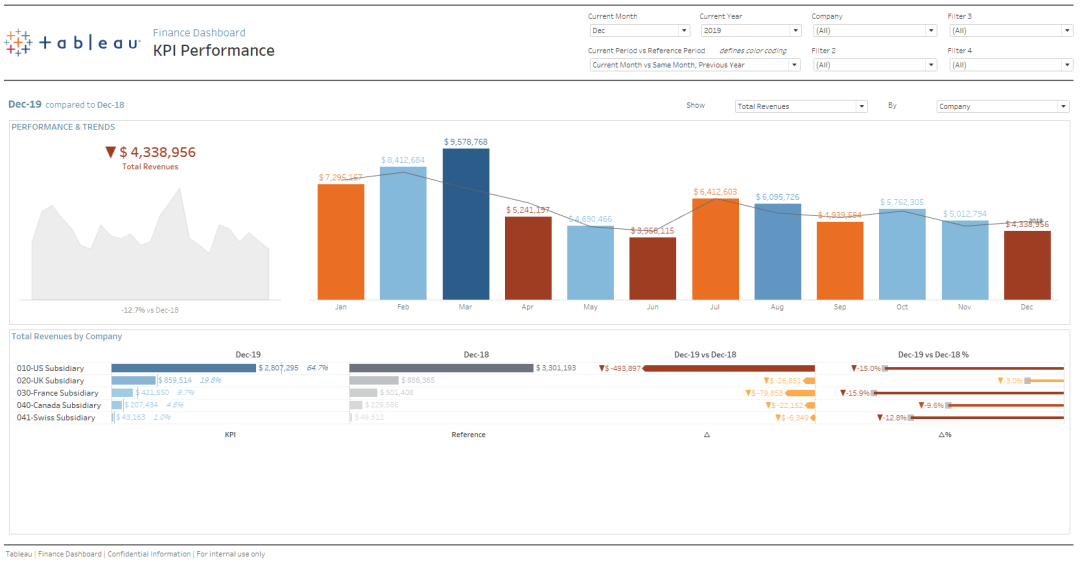Open the By dropdown set to Company
Screen dimensions: 1080x563
tap(1003, 106)
